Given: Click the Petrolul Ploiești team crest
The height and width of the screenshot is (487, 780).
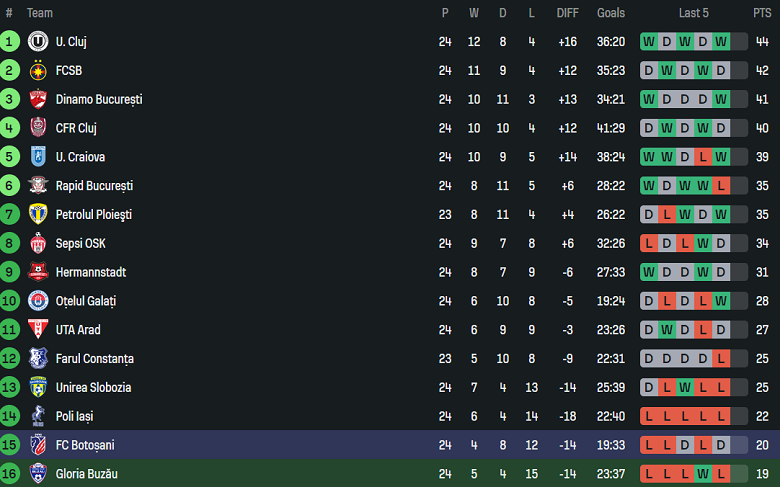Looking at the screenshot, I should tap(38, 215).
